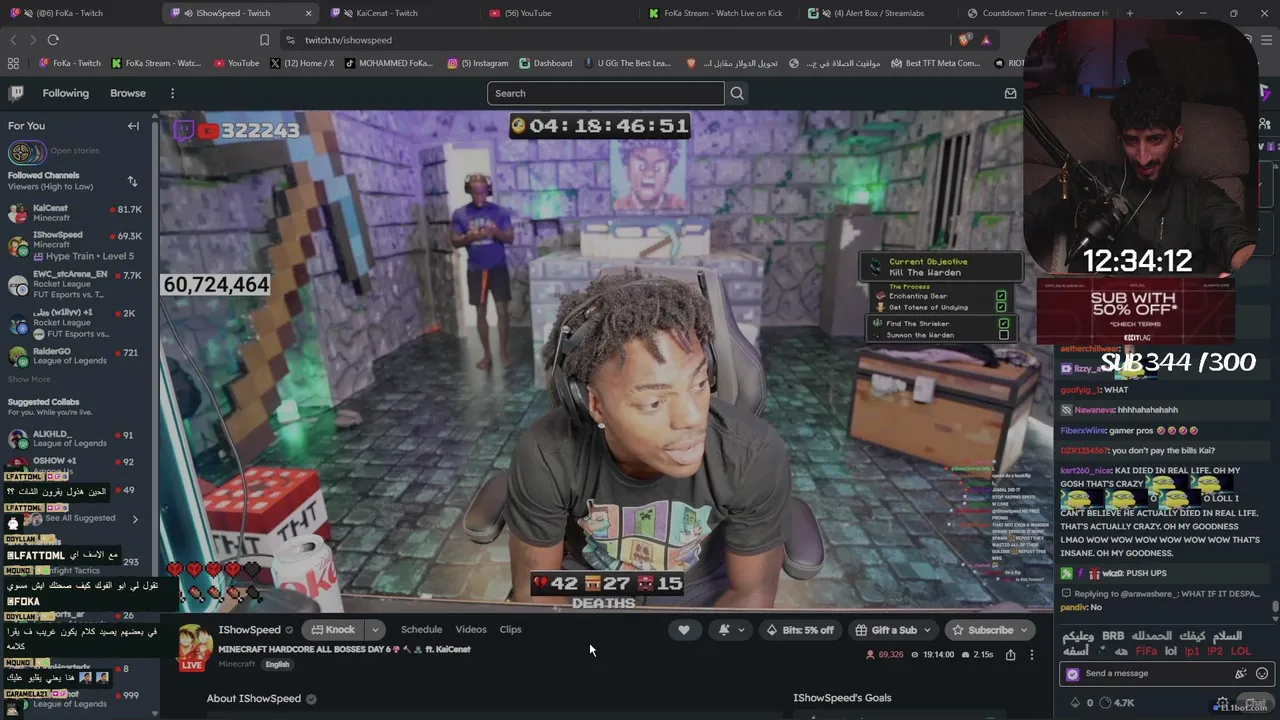View site information in address bar
Image resolution: width=1280 pixels, height=720 pixels.
[290, 40]
